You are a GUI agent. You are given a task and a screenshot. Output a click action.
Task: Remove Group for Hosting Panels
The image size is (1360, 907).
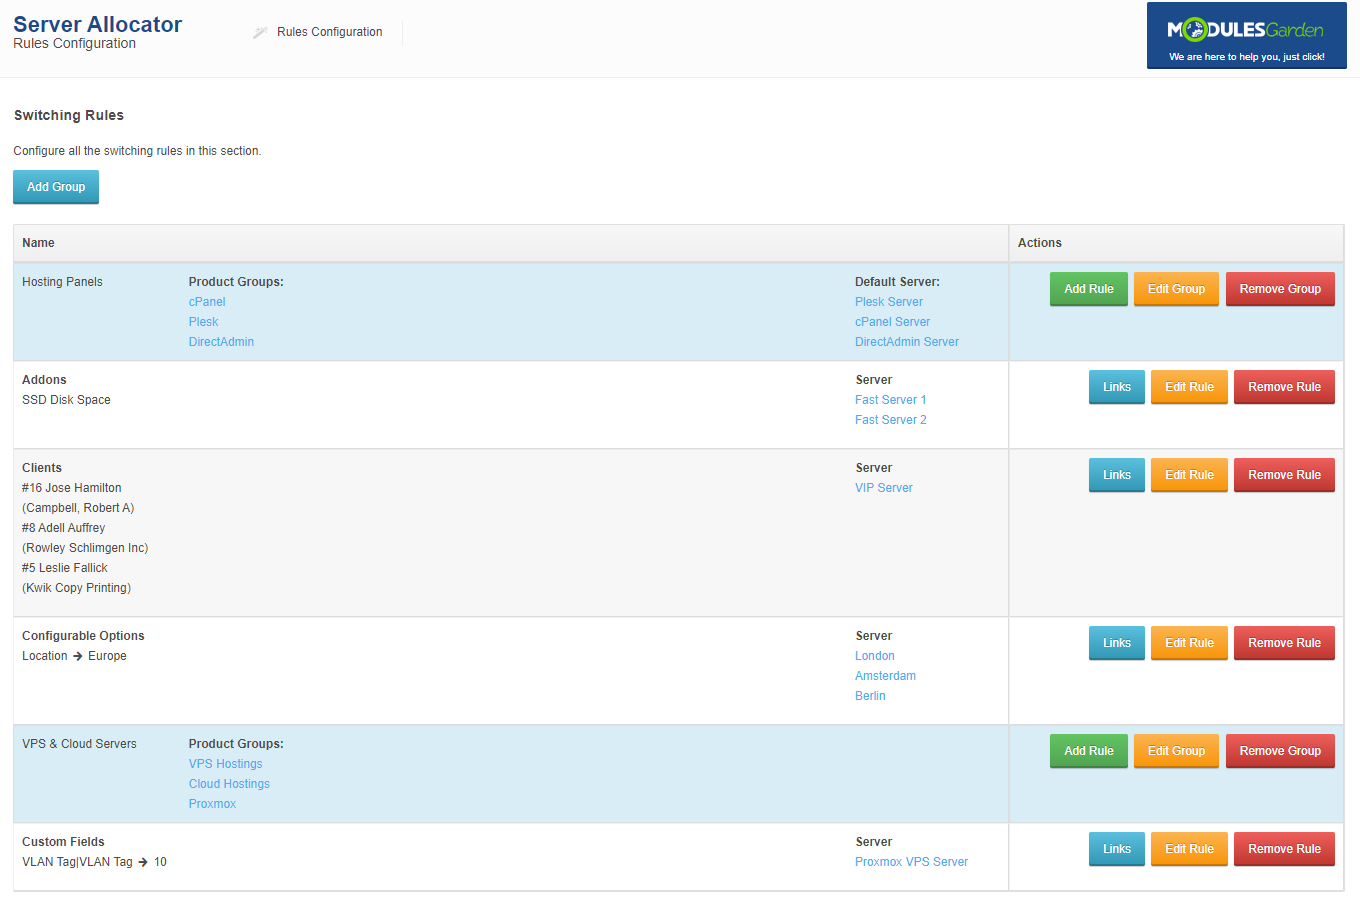point(1280,289)
